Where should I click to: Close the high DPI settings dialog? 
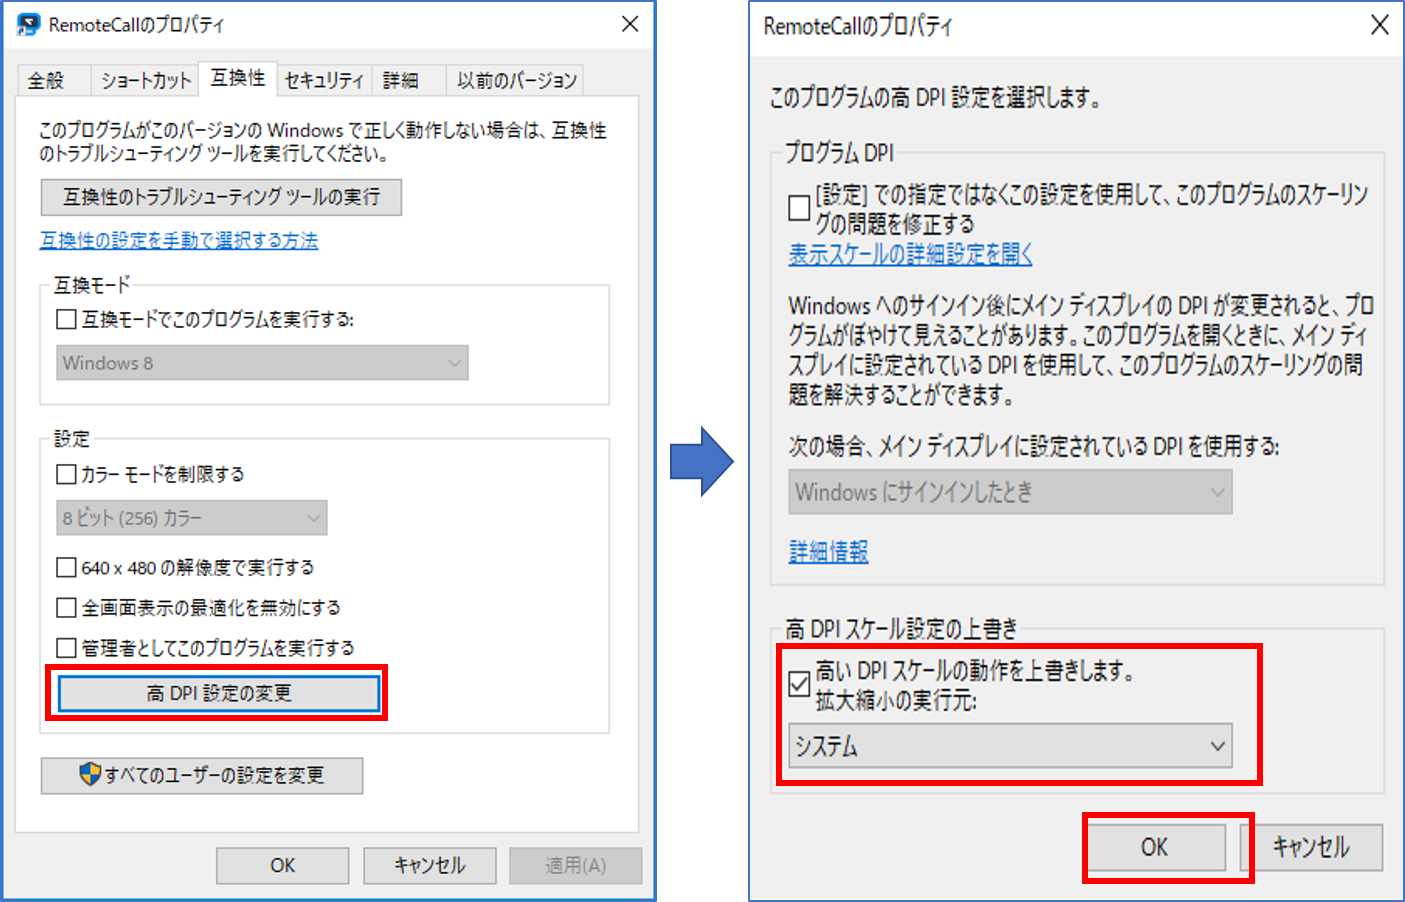pos(1379,25)
